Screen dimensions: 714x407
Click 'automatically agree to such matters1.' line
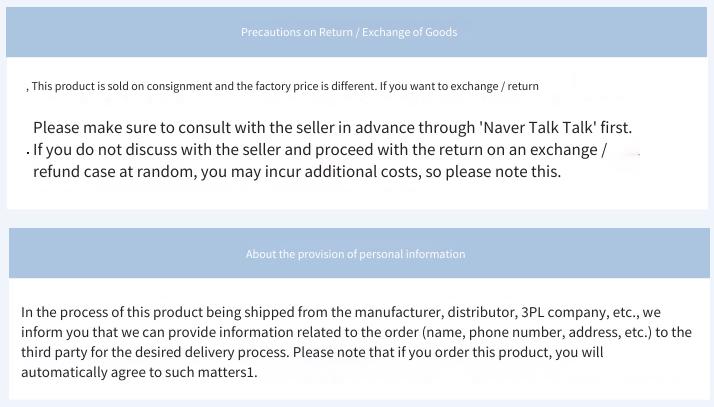pyautogui.click(x=139, y=372)
